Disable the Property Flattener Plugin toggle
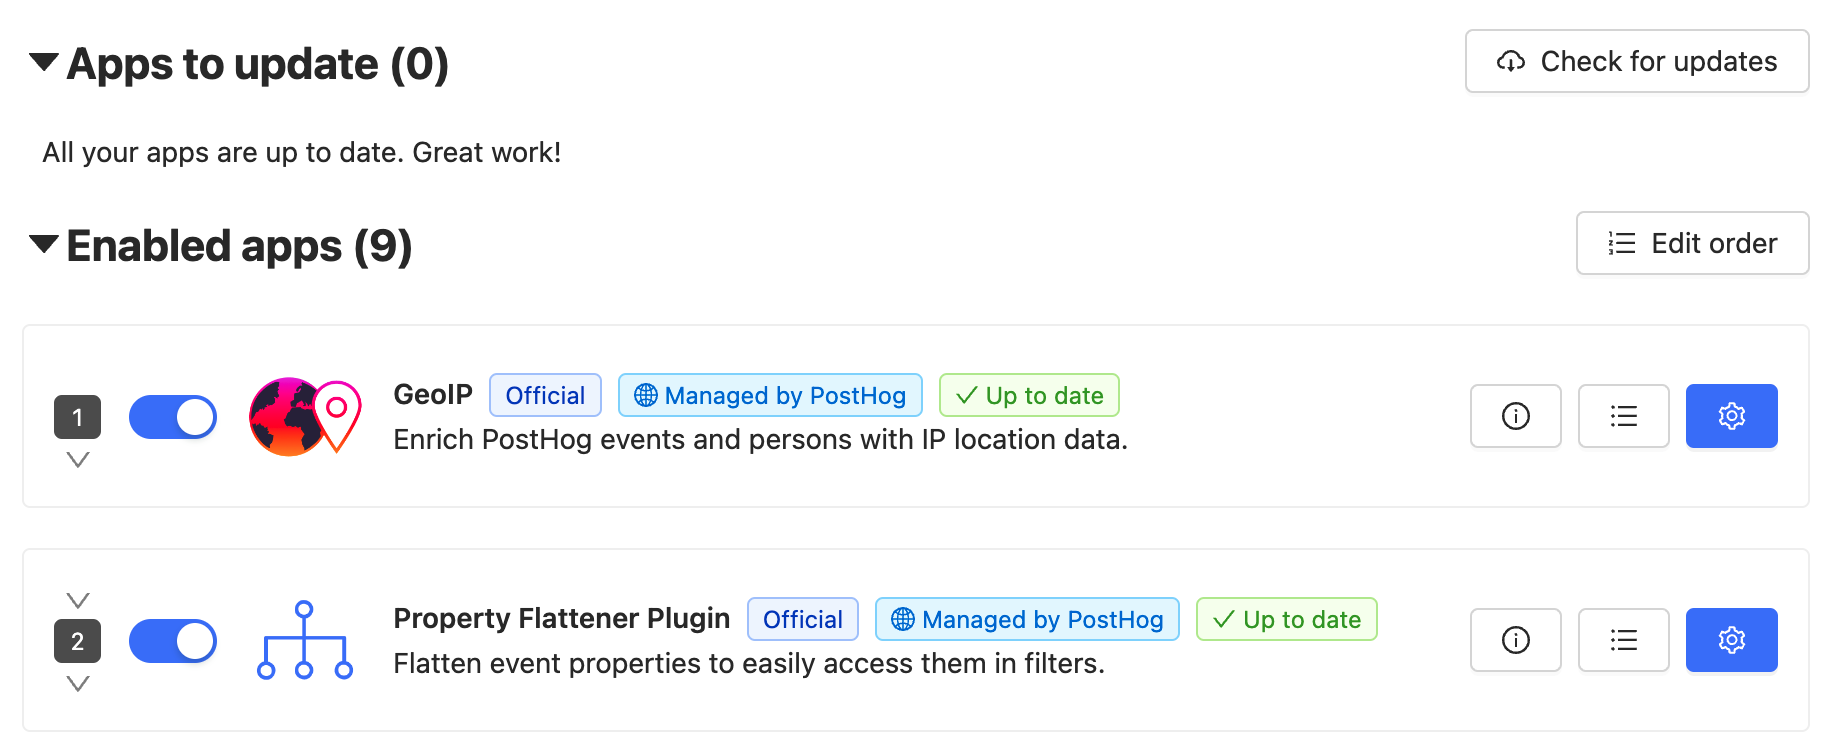The width and height of the screenshot is (1834, 756). [172, 641]
